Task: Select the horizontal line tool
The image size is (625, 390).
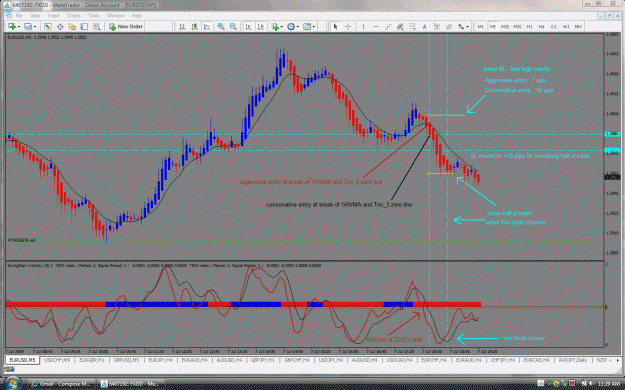Action: pyautogui.click(x=376, y=27)
